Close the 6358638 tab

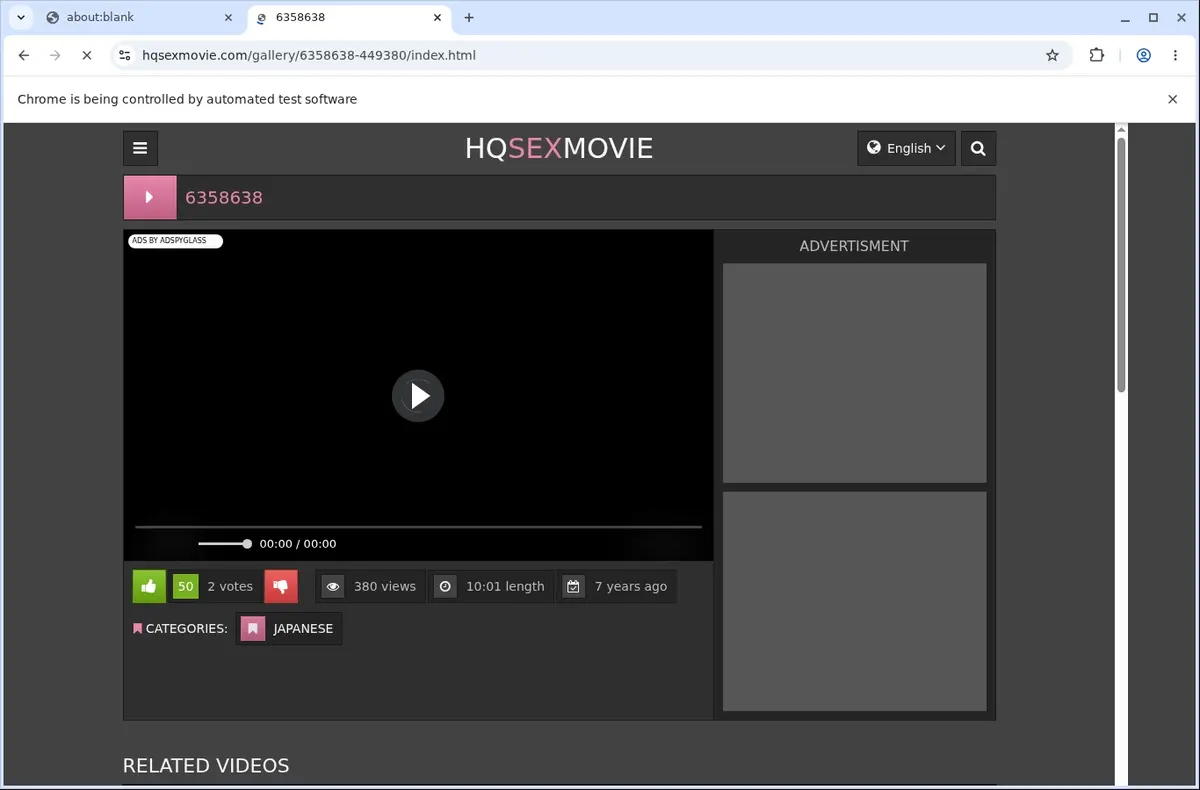click(x=438, y=17)
